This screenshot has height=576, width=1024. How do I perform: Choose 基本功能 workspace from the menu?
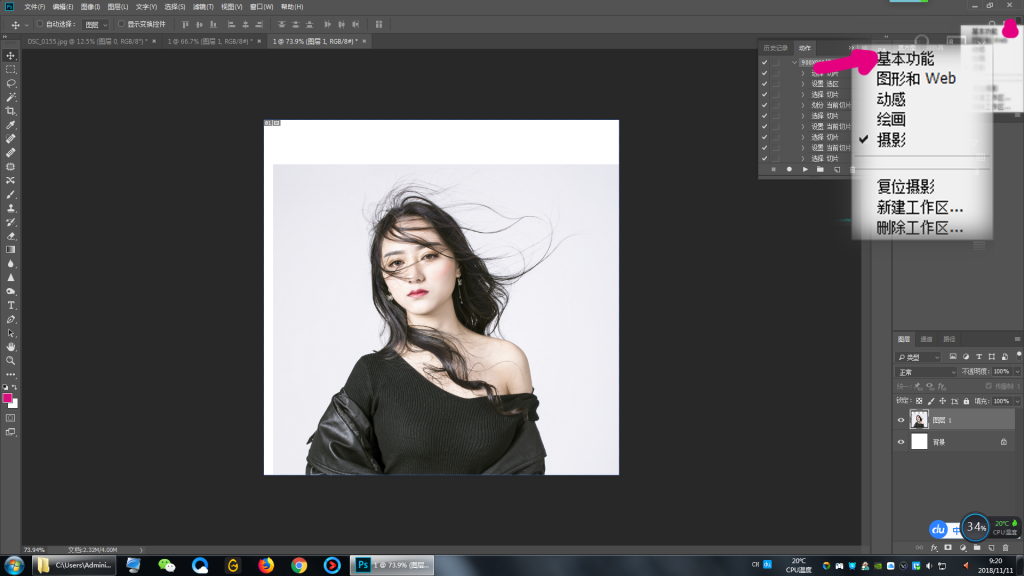pos(905,59)
